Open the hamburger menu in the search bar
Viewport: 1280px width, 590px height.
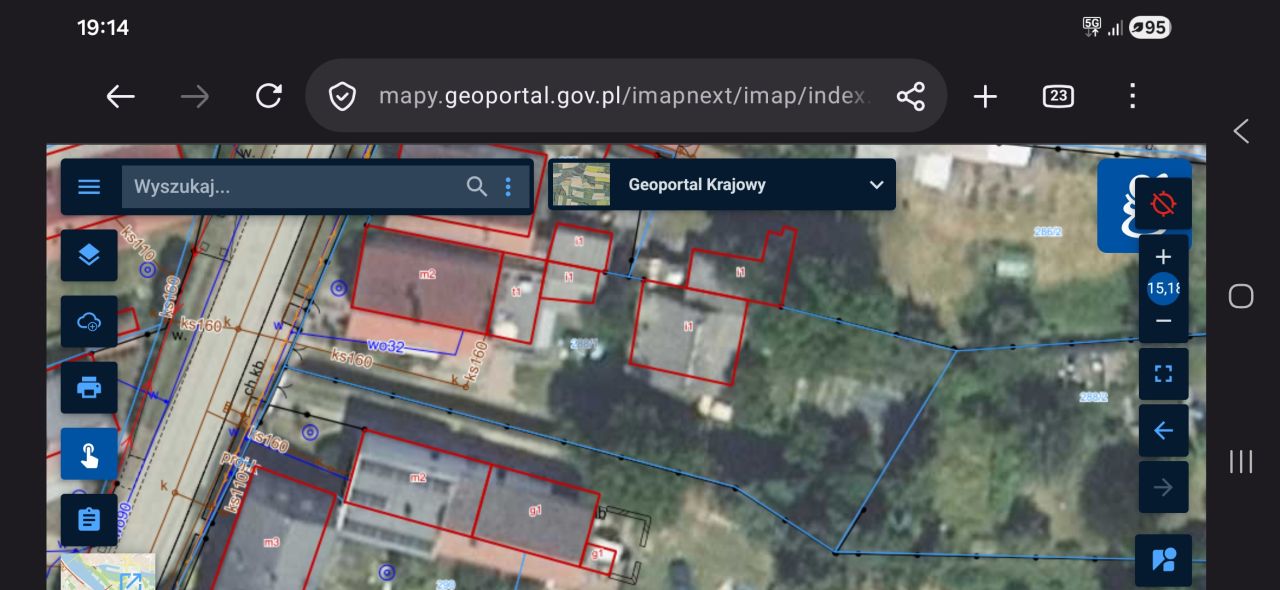tap(89, 187)
